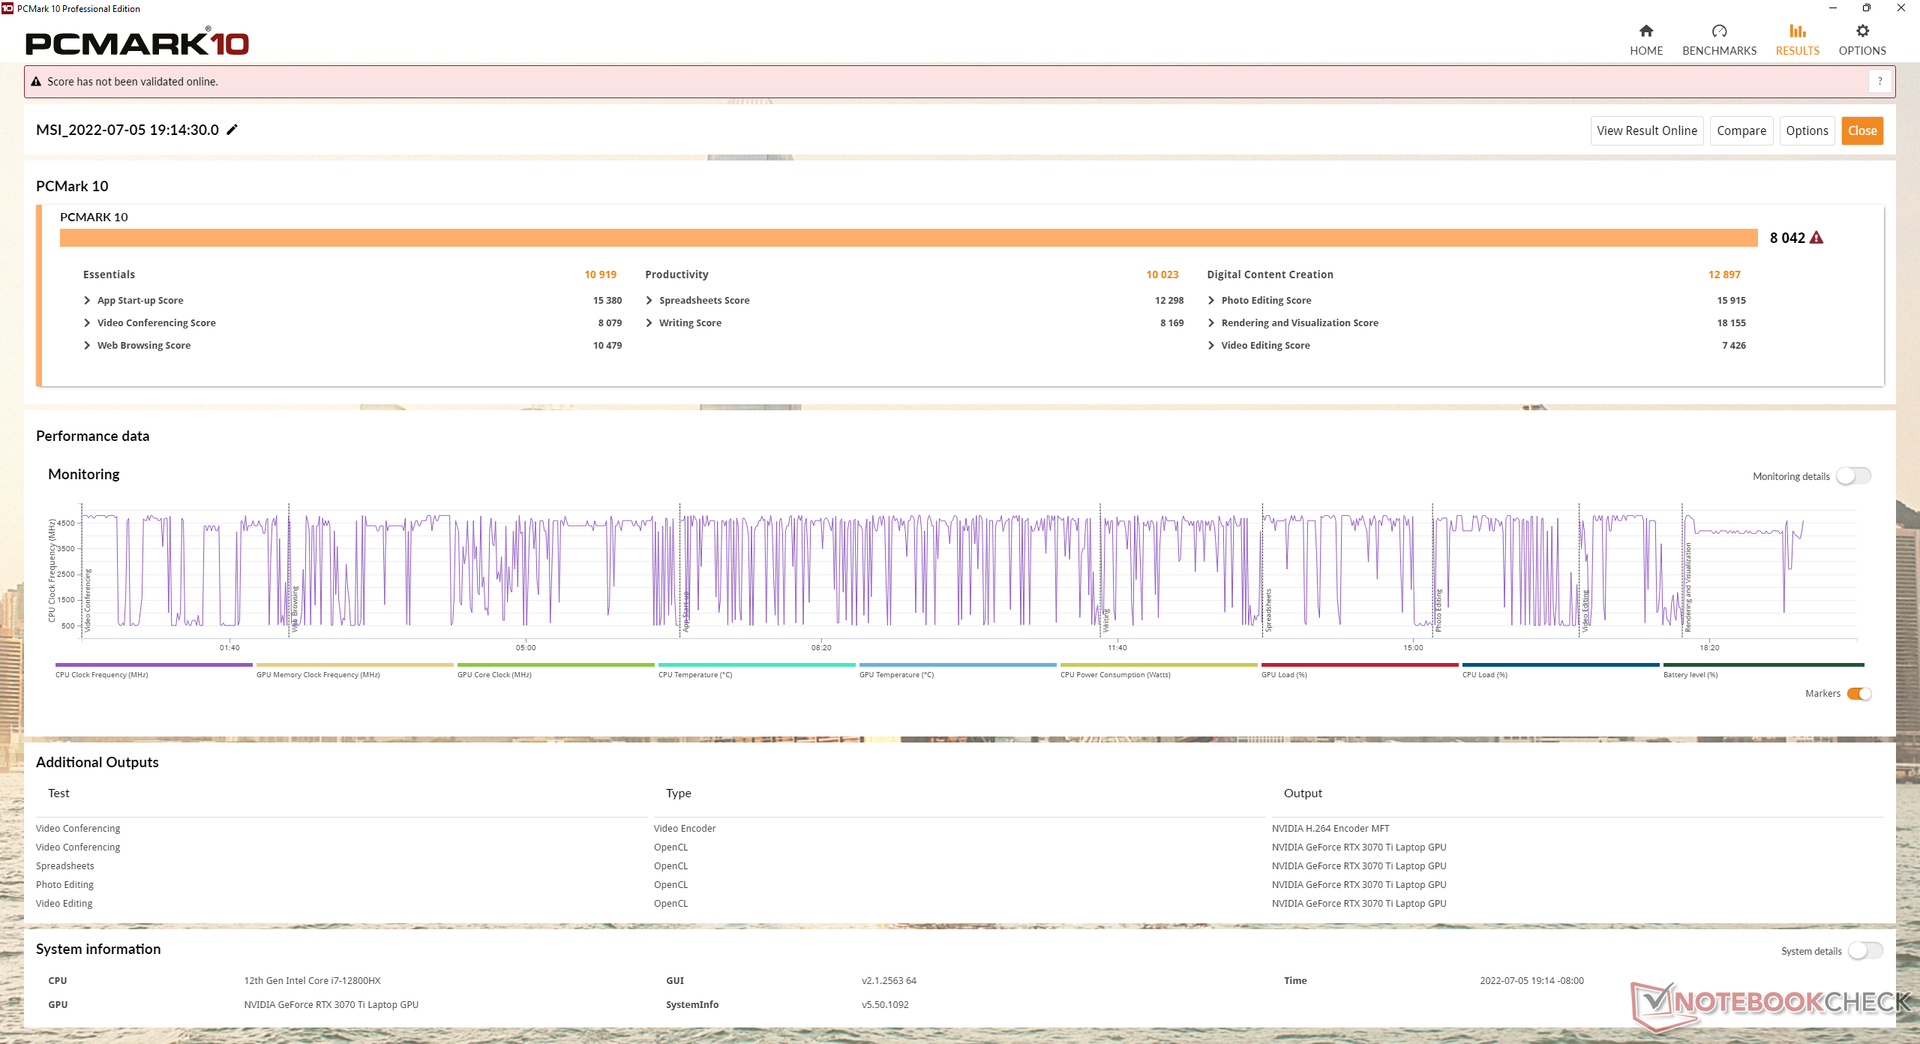Click the red warning triangle beside score 8 042
This screenshot has width=1920, height=1044.
(1817, 238)
